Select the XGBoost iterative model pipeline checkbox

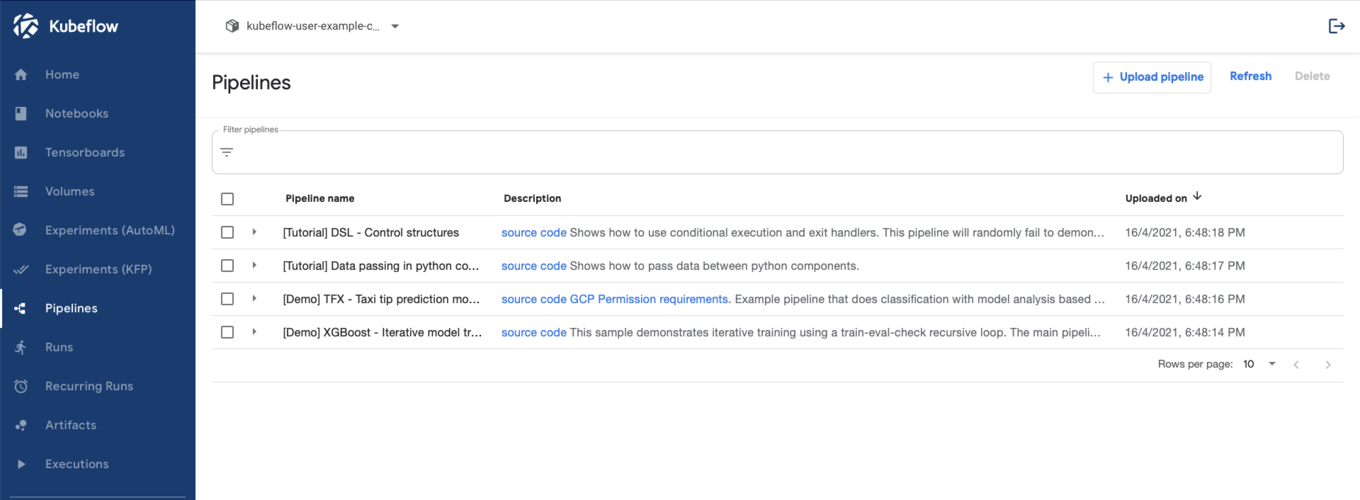[x=227, y=332]
